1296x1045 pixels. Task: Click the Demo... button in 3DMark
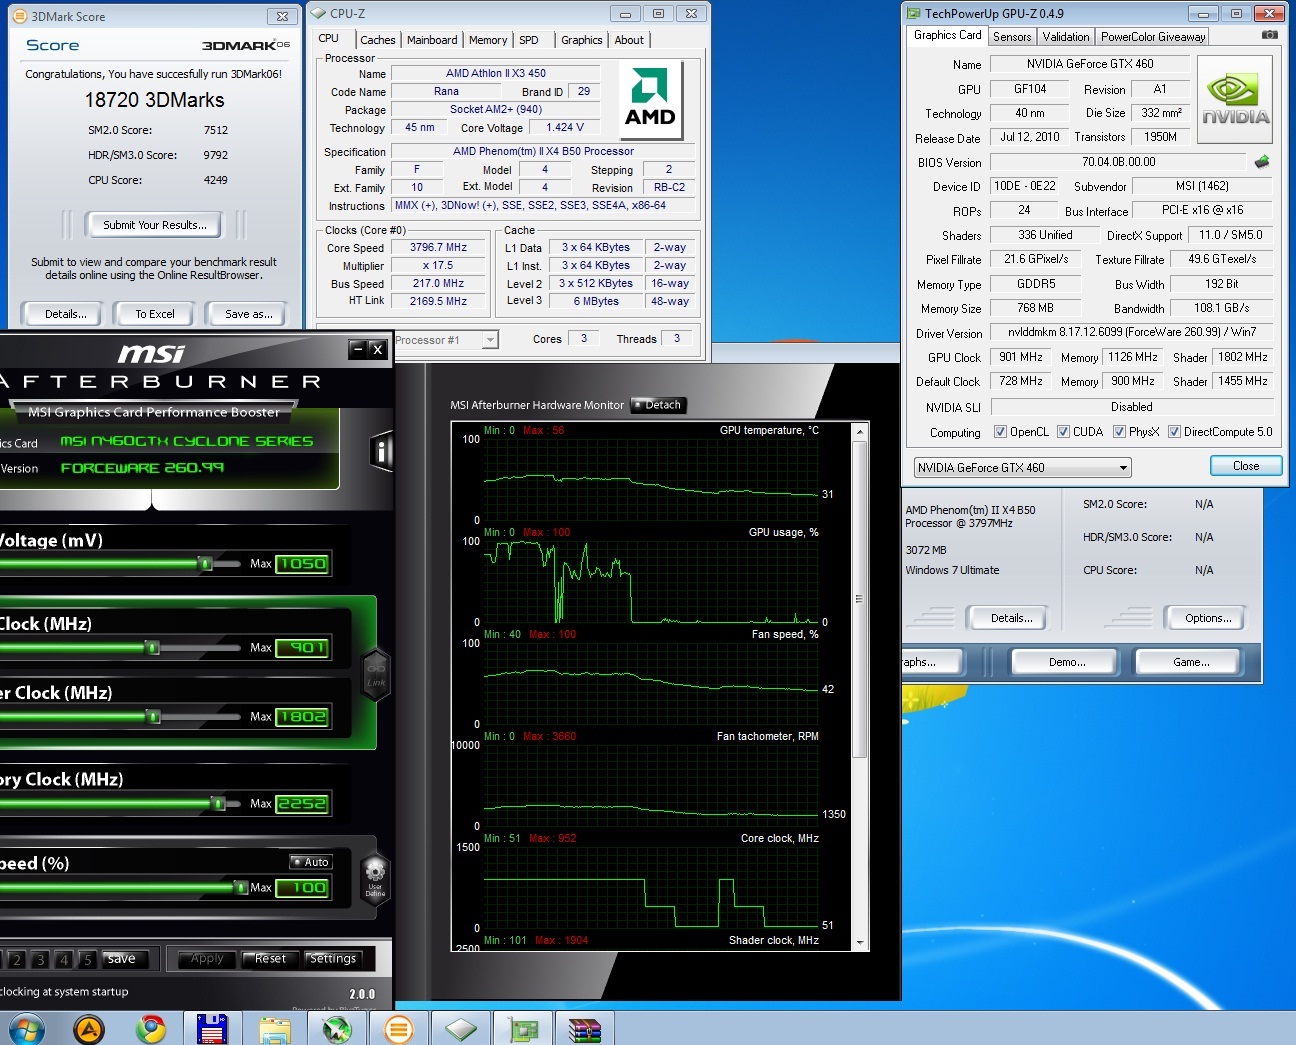tap(1067, 662)
